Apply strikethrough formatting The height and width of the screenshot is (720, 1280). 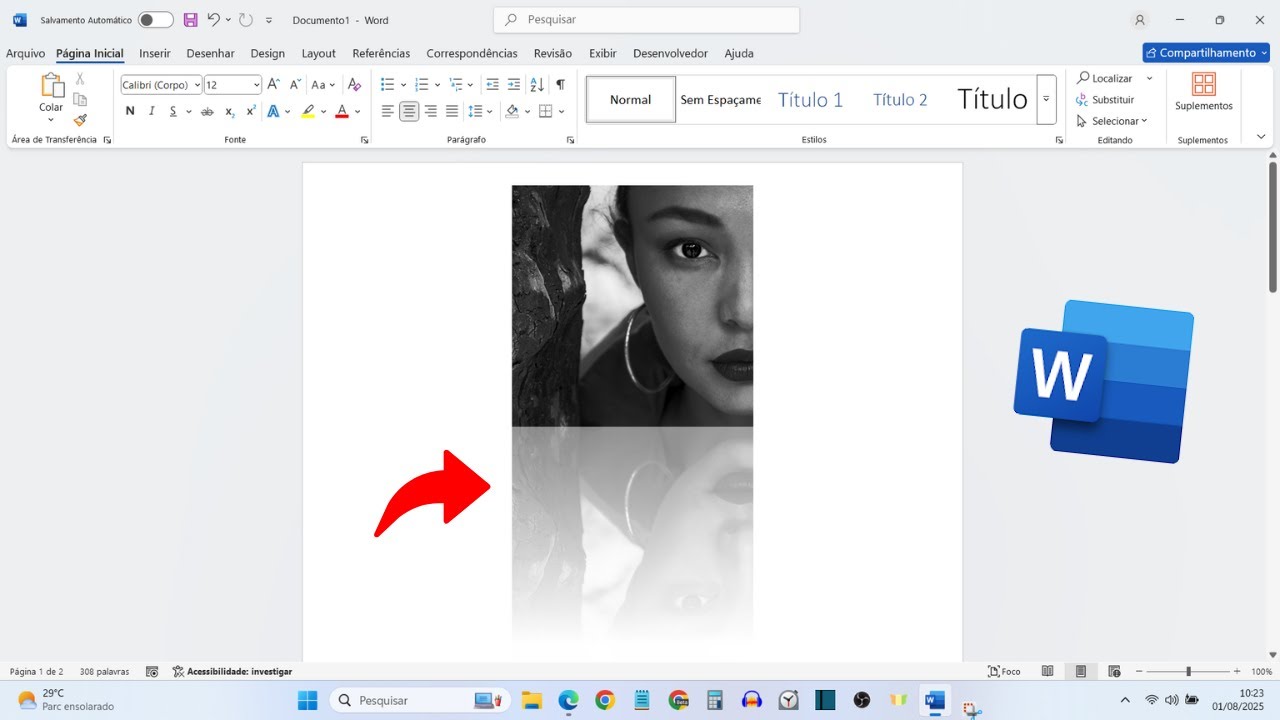pyautogui.click(x=207, y=111)
